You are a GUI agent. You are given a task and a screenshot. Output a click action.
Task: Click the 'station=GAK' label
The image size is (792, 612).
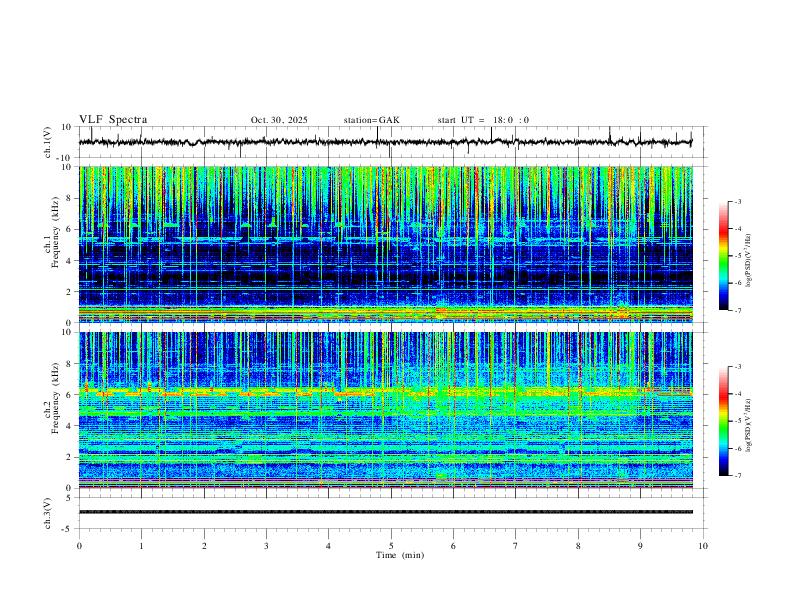pyautogui.click(x=371, y=120)
